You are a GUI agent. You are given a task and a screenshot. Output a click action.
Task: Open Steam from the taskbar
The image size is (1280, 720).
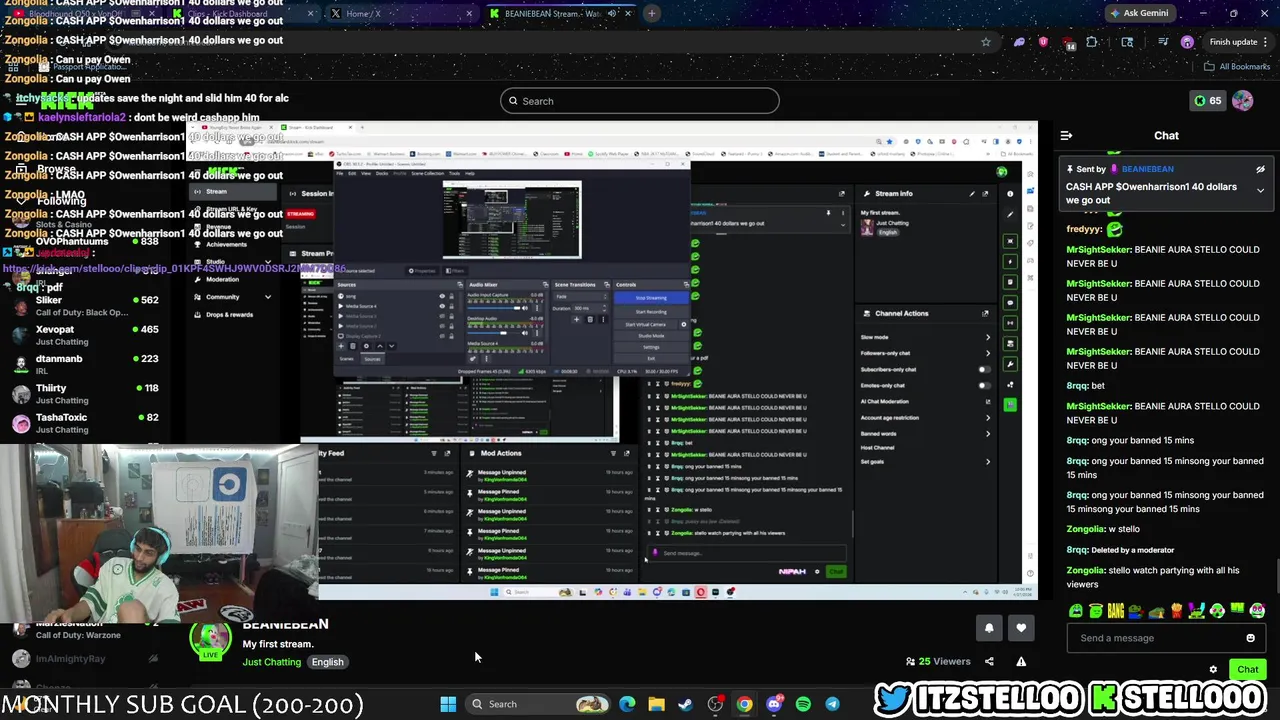tap(685, 704)
